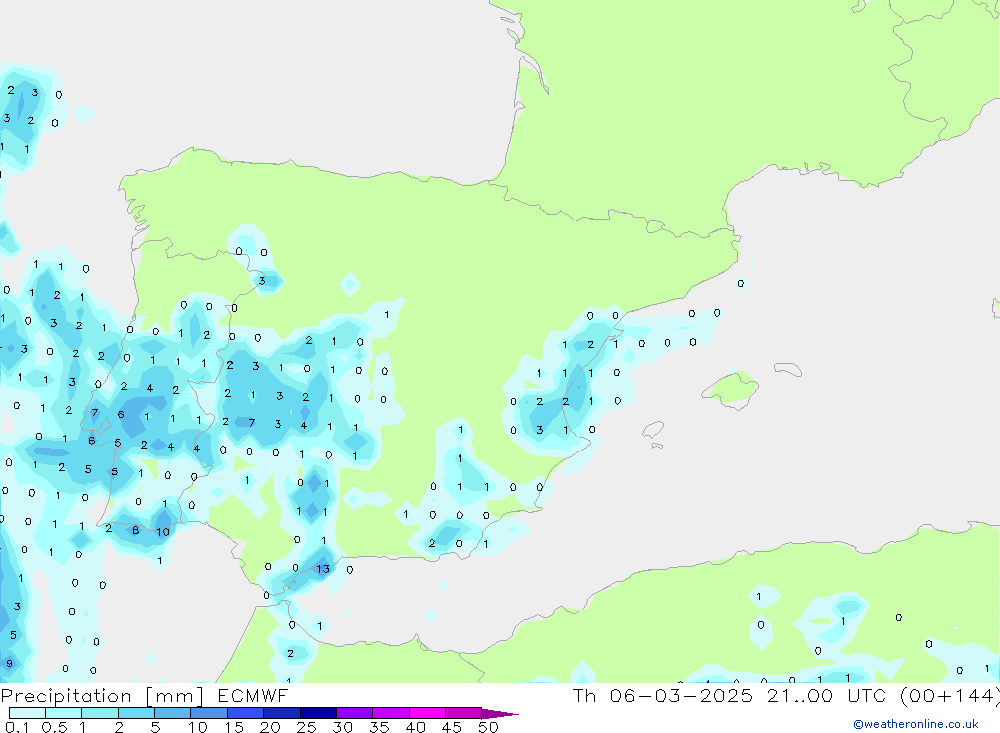Click the 45–50 mm legend color swatch
The image size is (1000, 733).
coord(464,713)
